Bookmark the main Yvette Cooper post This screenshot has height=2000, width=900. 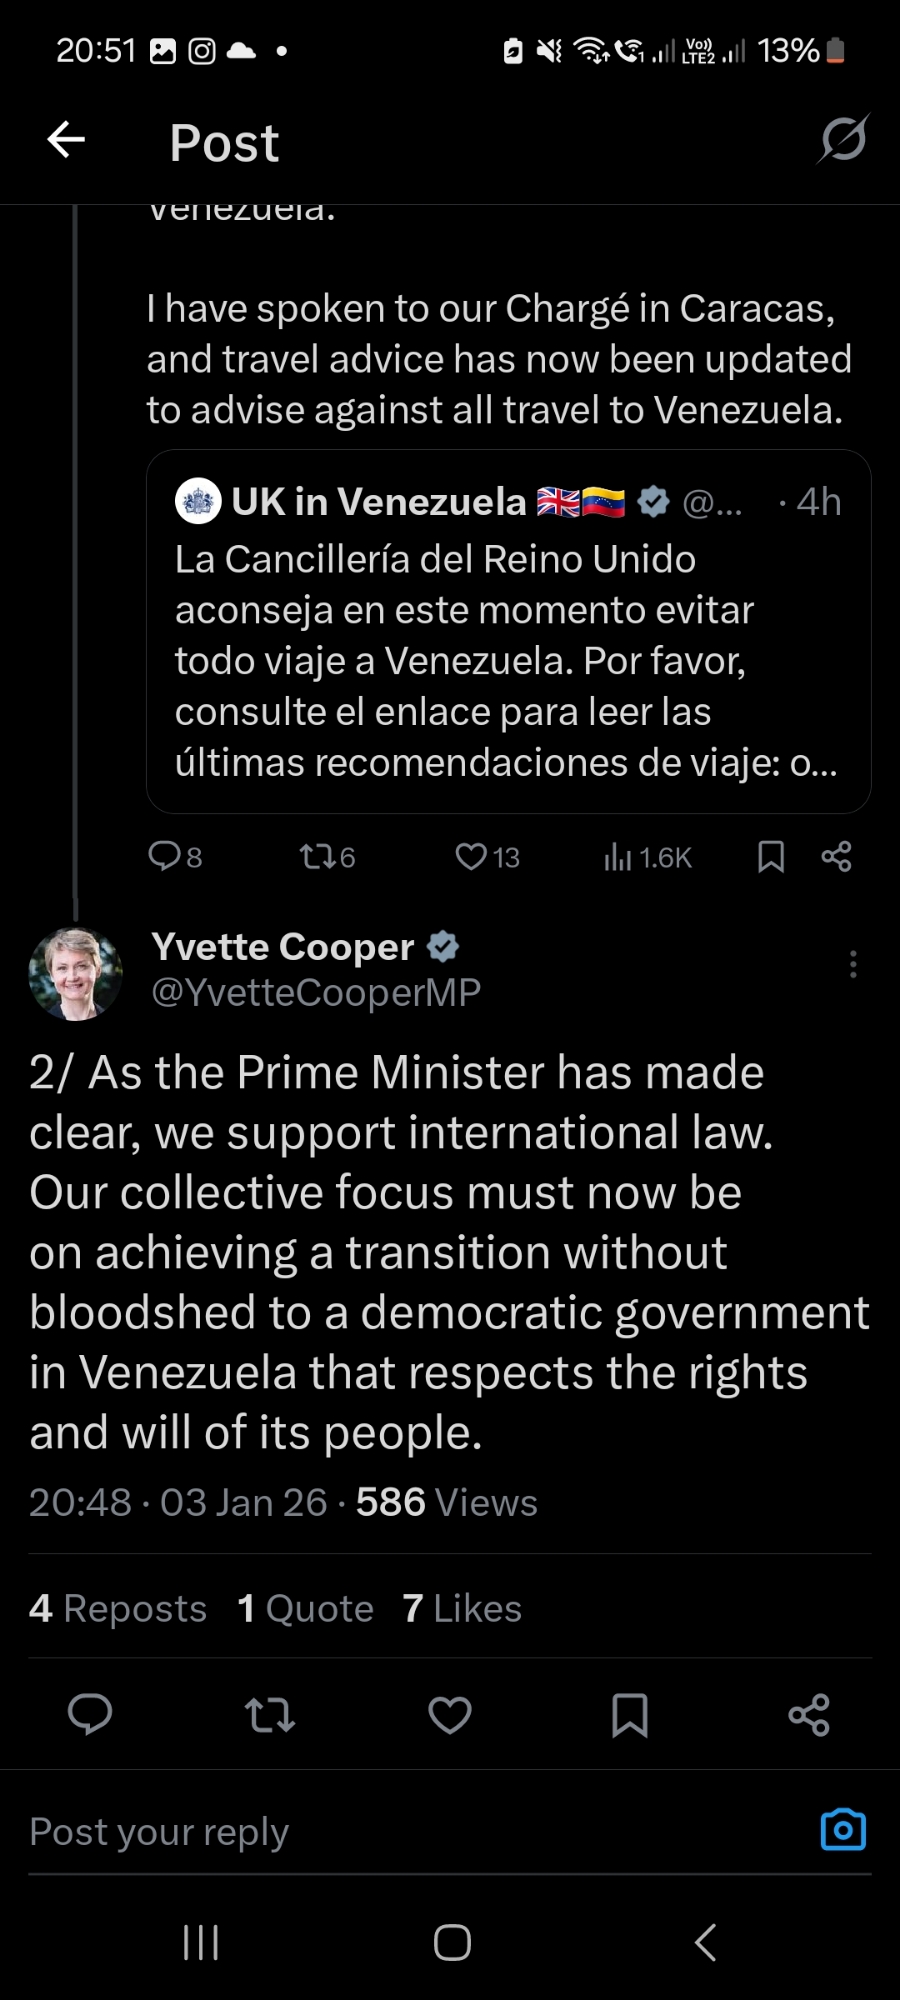click(629, 1714)
